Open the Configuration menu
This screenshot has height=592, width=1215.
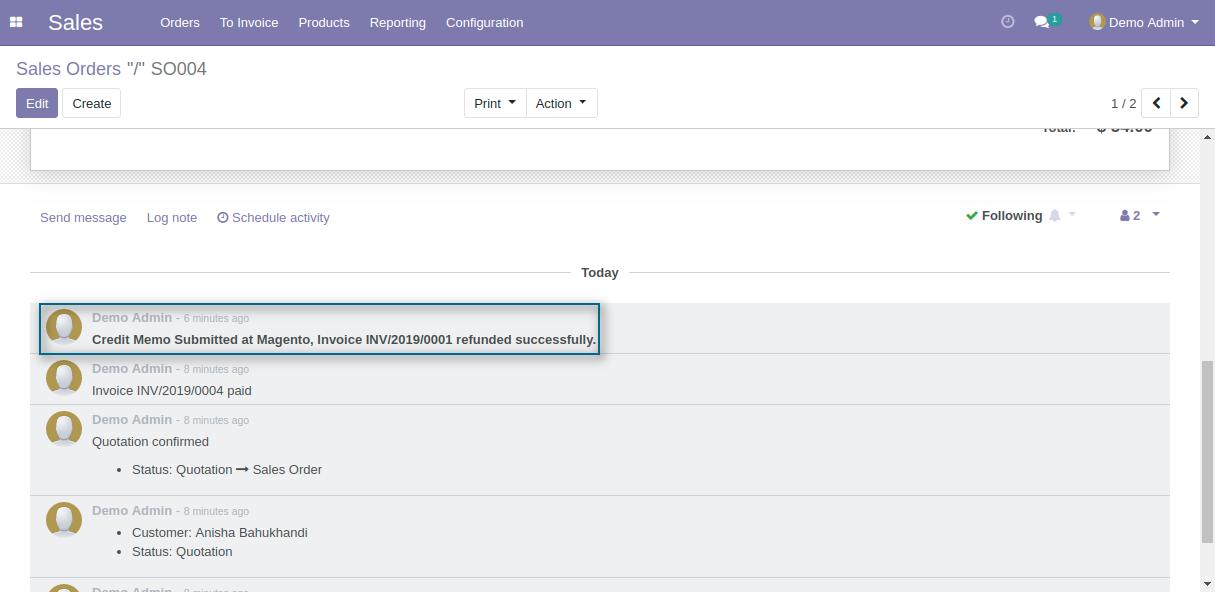coord(484,22)
